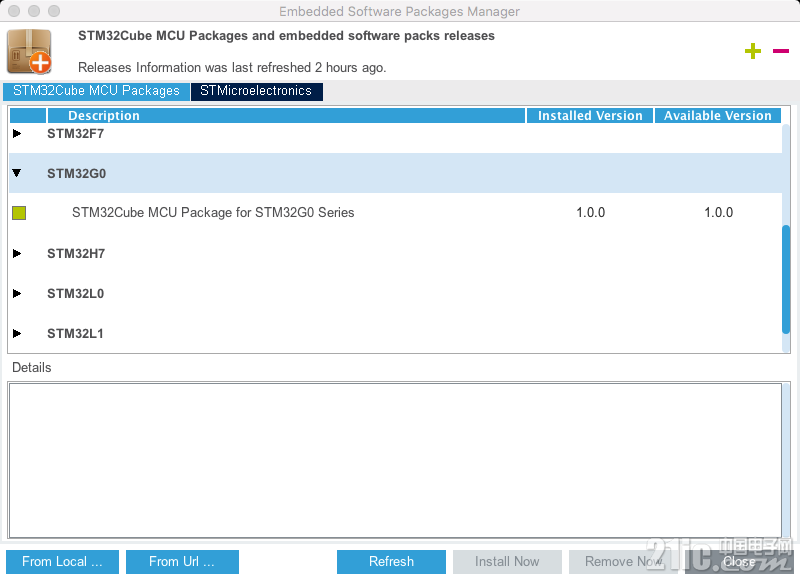Click the Remove Now button
This screenshot has width=800, height=580.
(x=623, y=562)
